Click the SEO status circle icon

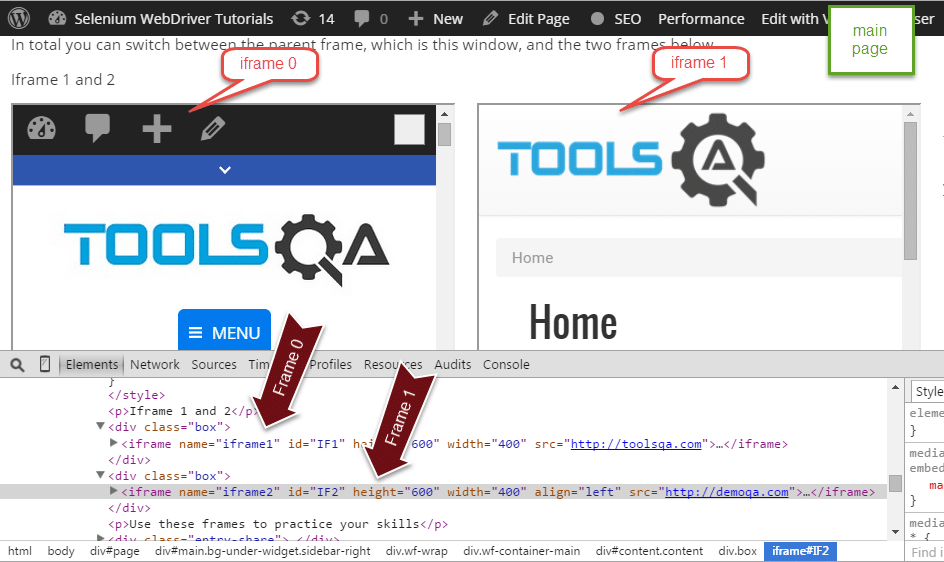597,19
